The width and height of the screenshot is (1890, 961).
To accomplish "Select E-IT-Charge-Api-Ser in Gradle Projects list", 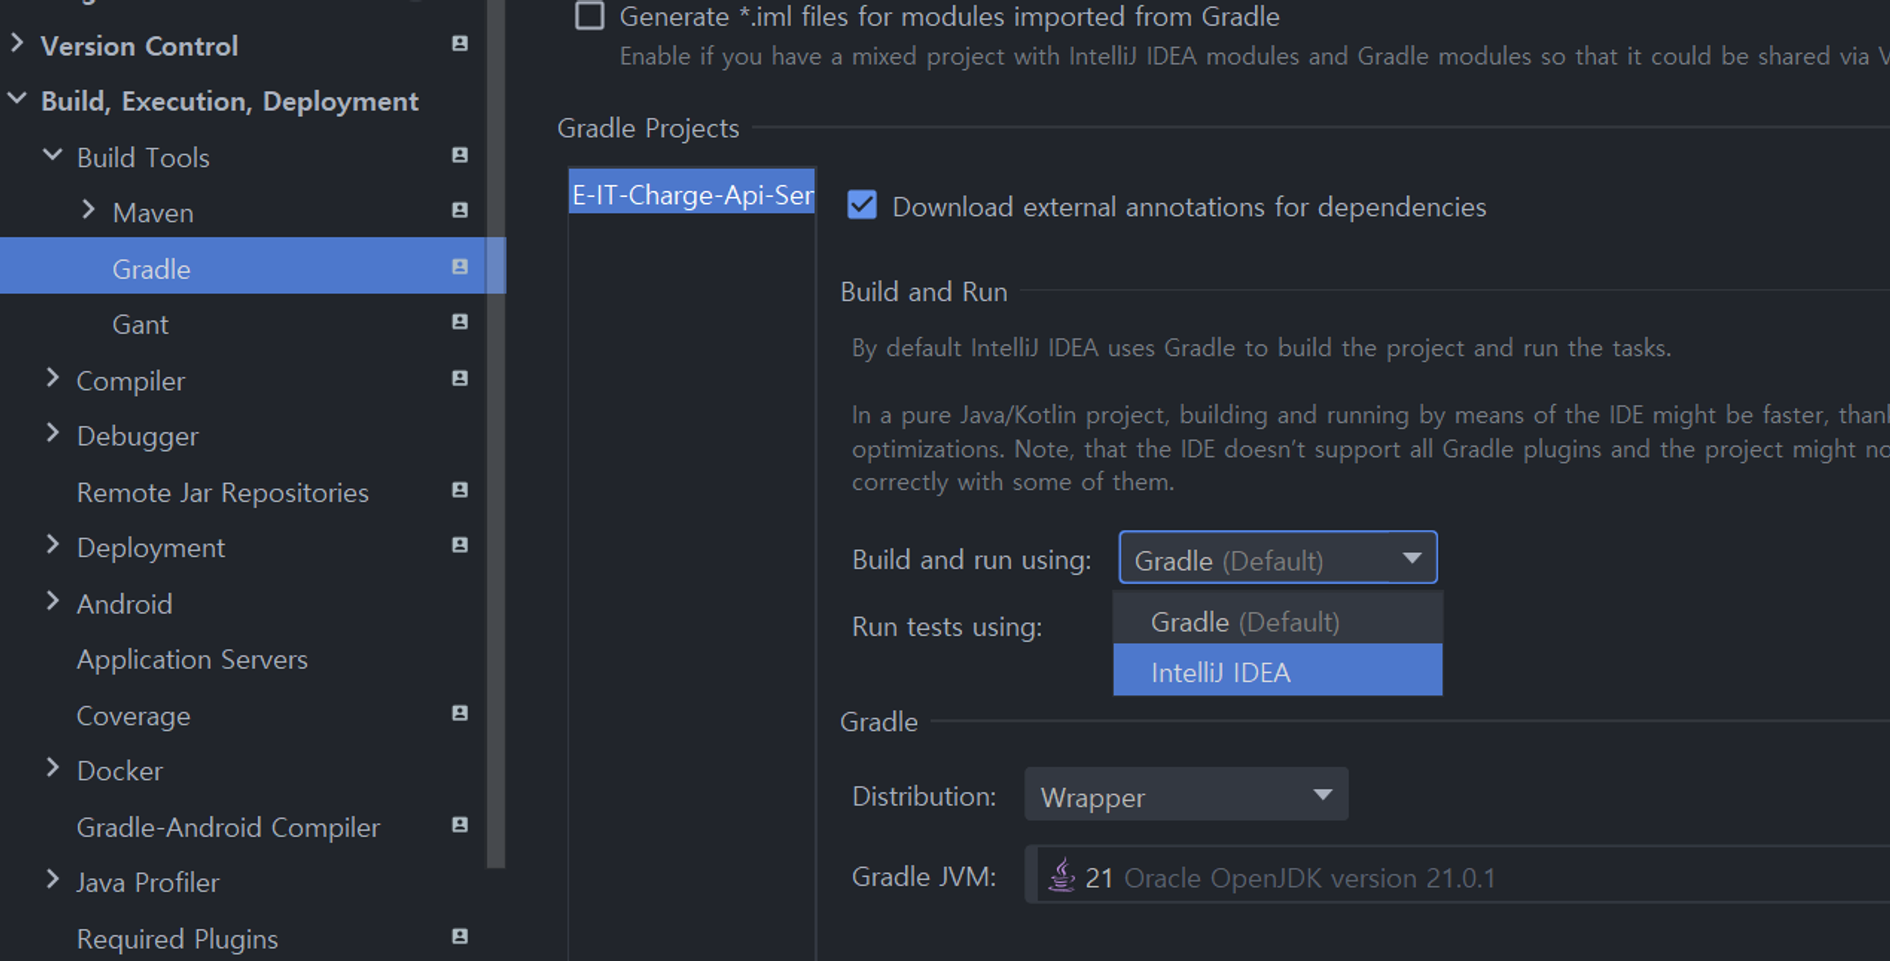I will pyautogui.click(x=691, y=194).
